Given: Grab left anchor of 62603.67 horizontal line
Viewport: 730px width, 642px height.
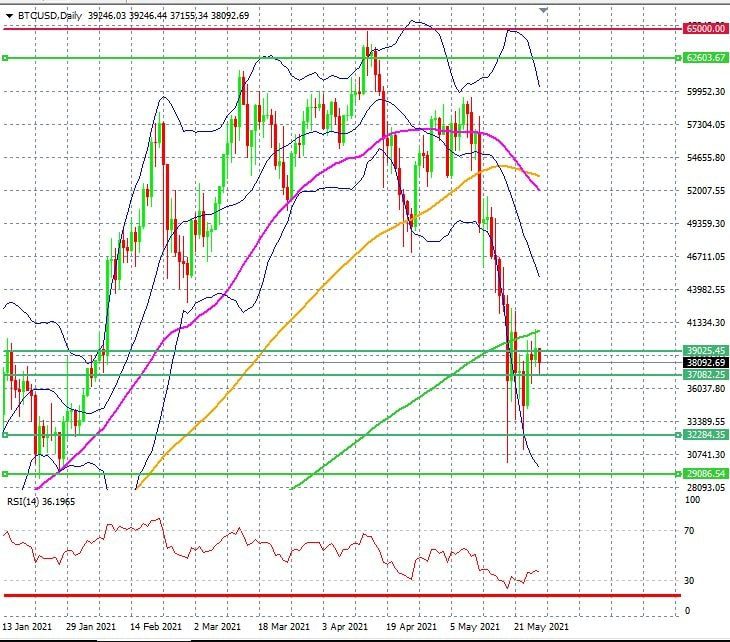Looking at the screenshot, I should point(5,58).
